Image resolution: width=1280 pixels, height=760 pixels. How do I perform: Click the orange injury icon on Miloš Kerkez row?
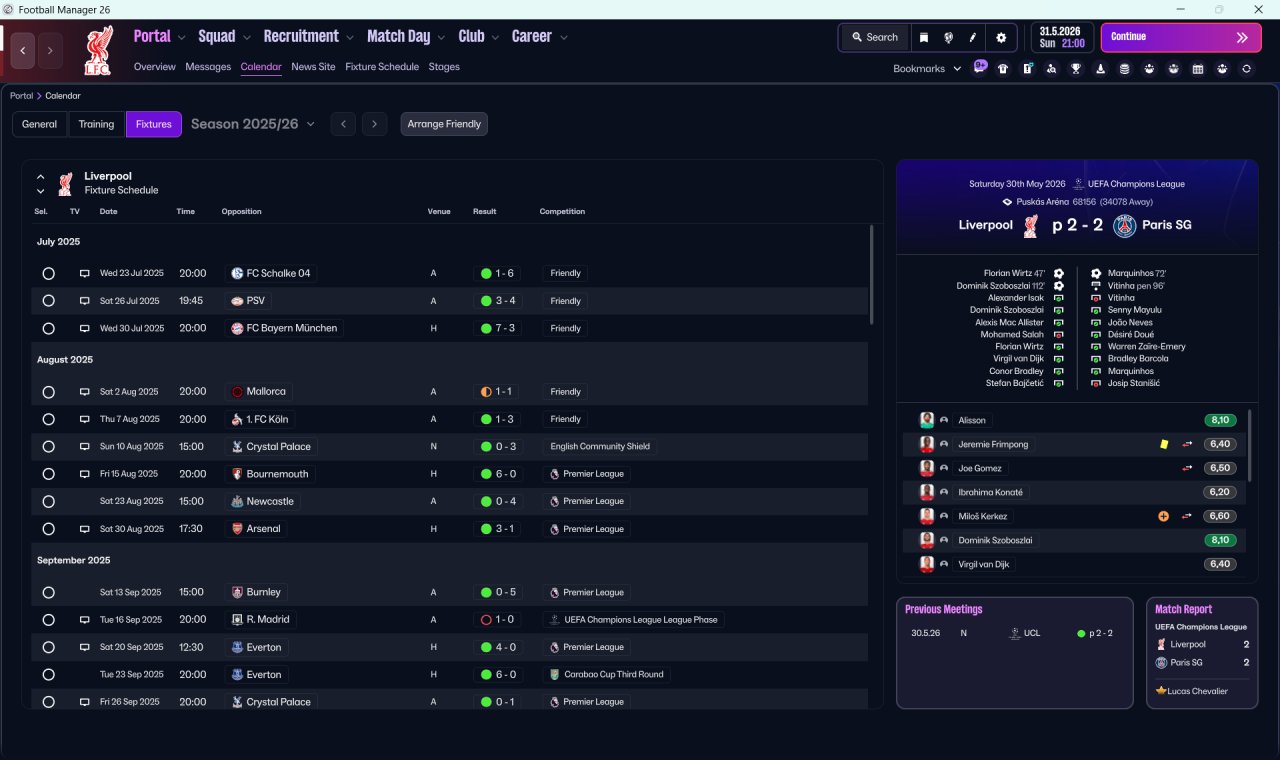1163,516
